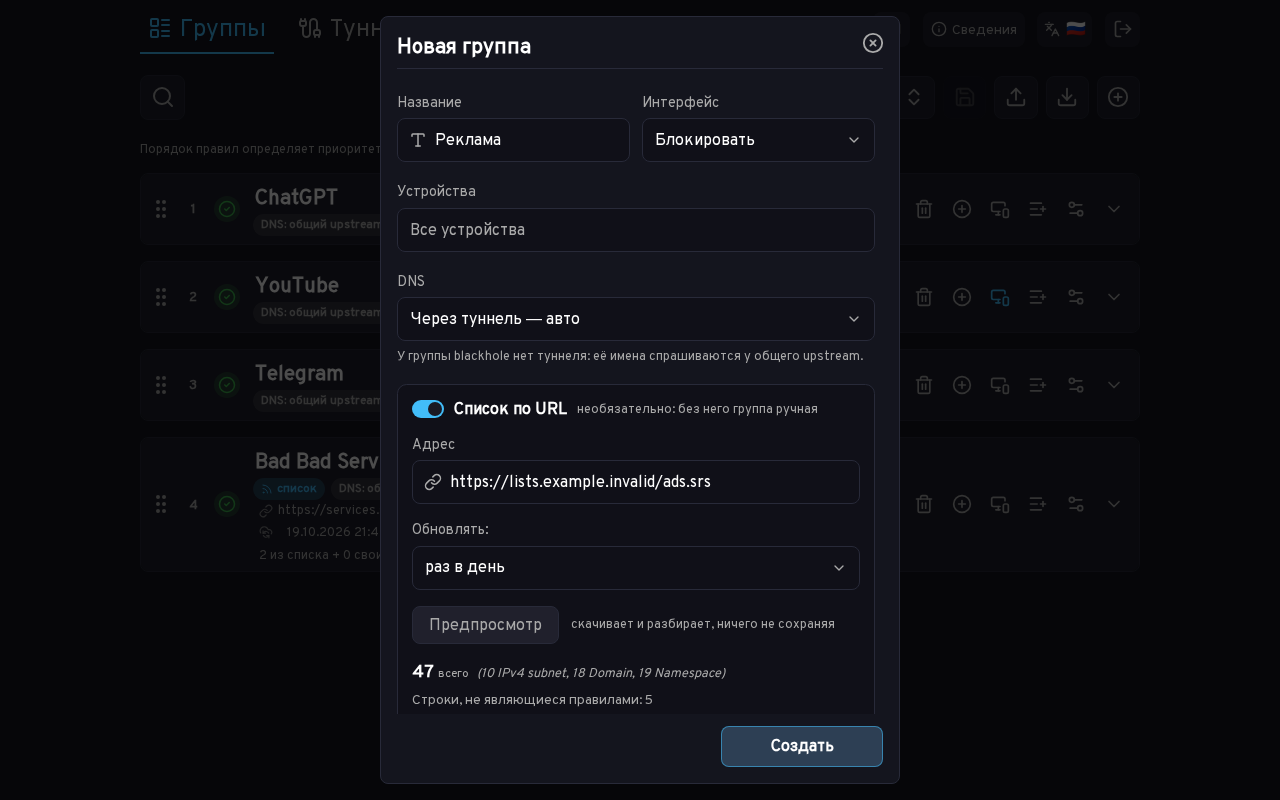Click the Предпросмотр button

tap(485, 625)
